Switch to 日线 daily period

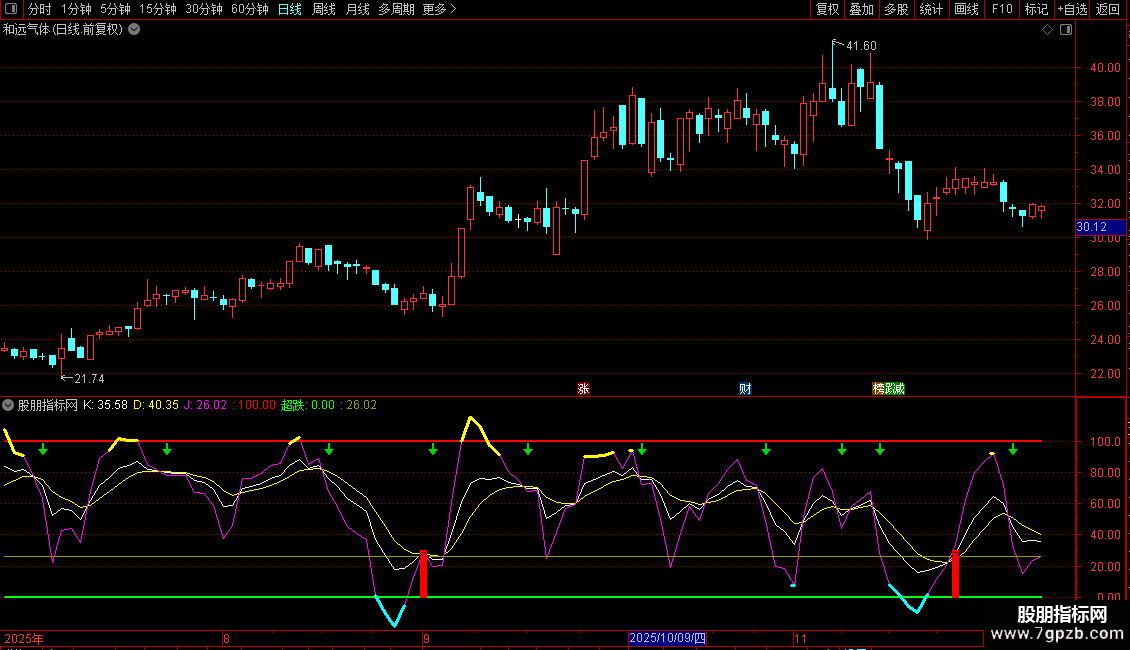[x=289, y=9]
